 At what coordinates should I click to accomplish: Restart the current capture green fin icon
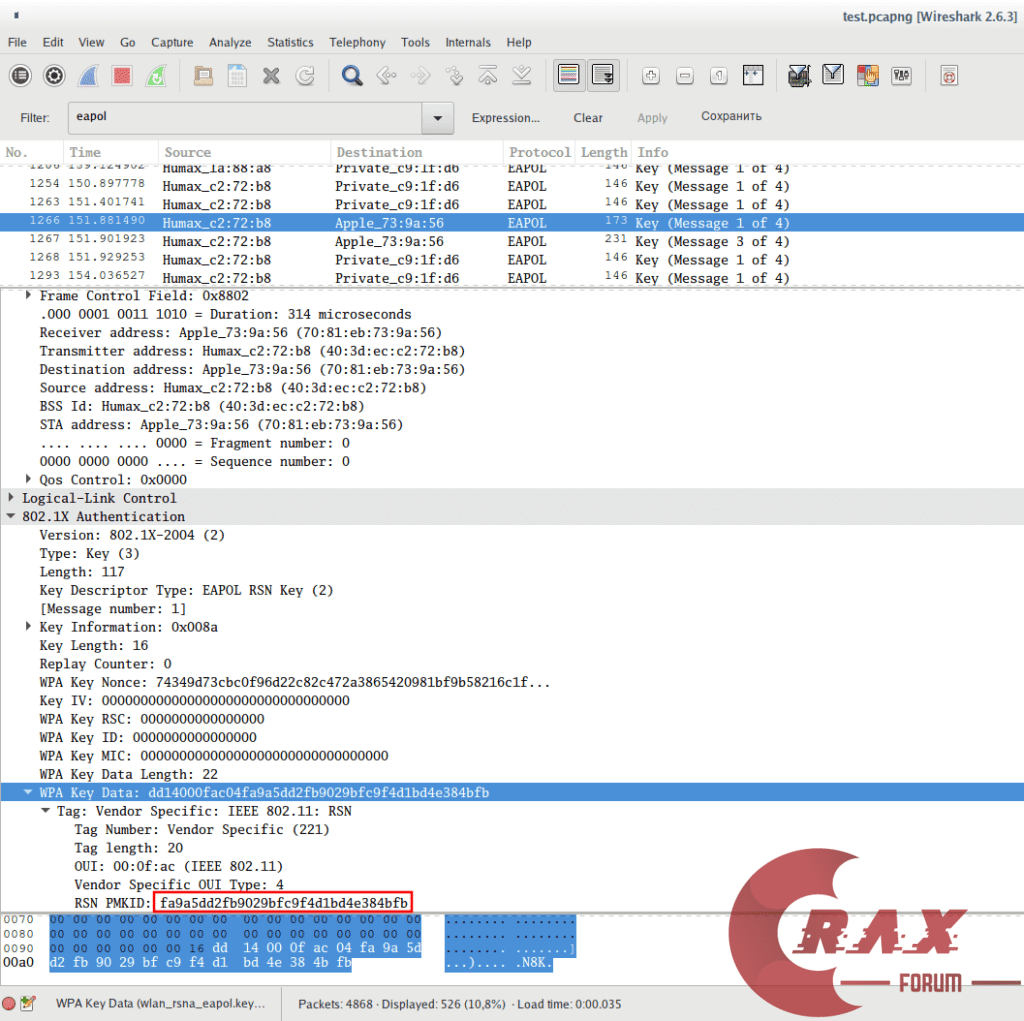tap(156, 76)
